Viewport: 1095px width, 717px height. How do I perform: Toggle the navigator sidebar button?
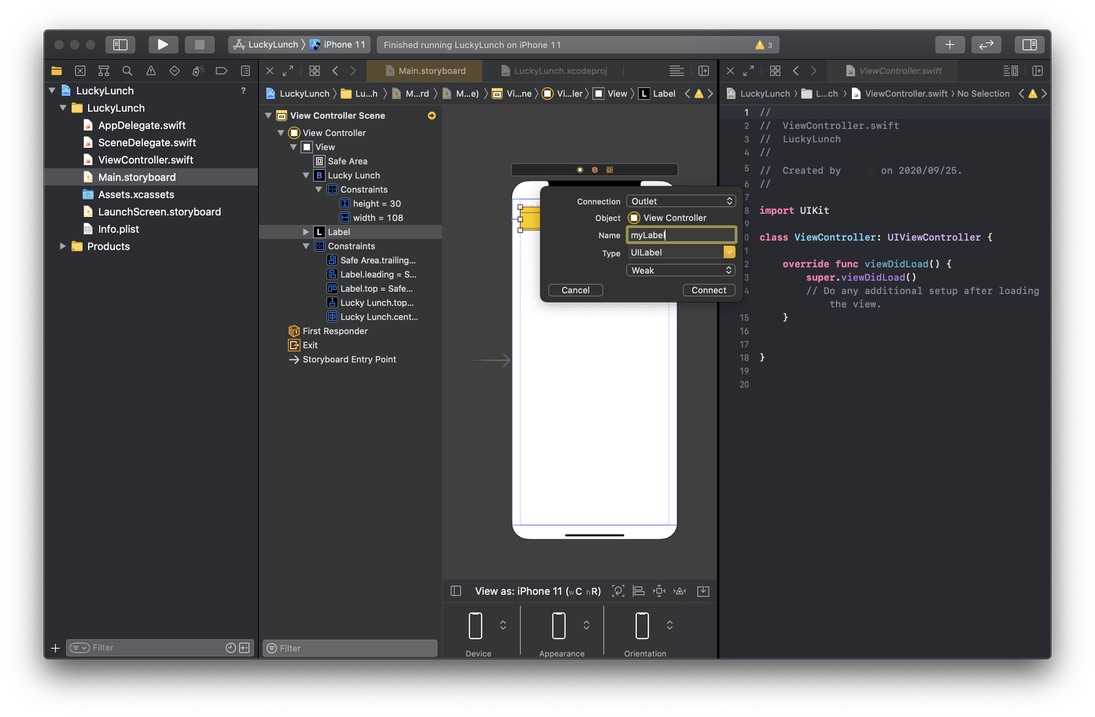pyautogui.click(x=120, y=45)
